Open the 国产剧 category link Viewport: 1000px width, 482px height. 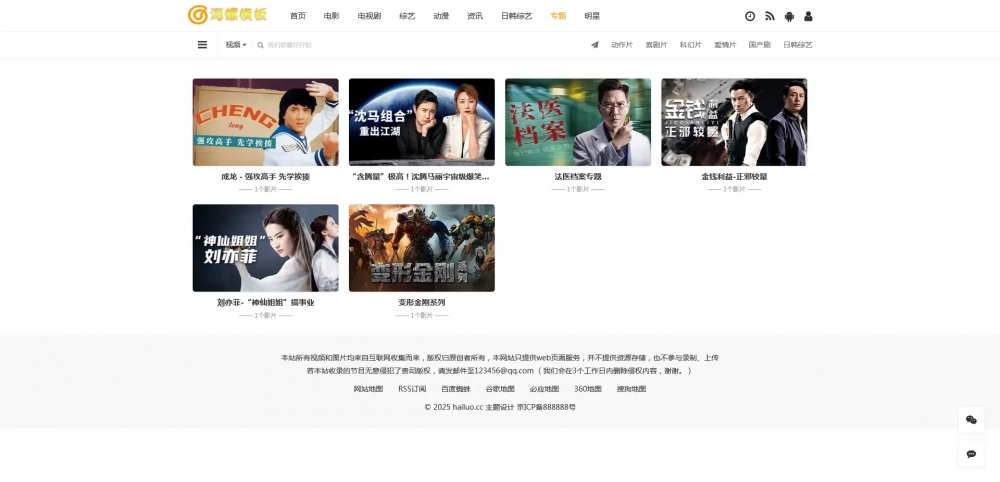[759, 45]
